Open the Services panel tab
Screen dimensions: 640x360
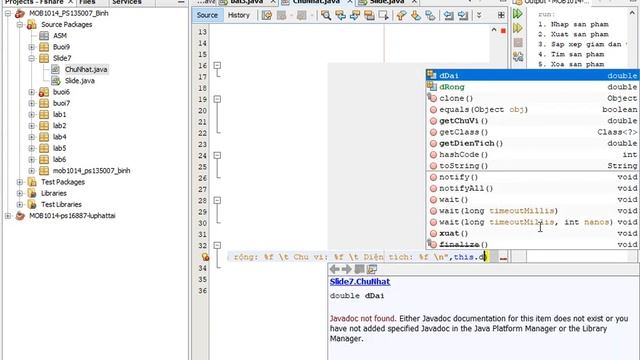[127, 2]
